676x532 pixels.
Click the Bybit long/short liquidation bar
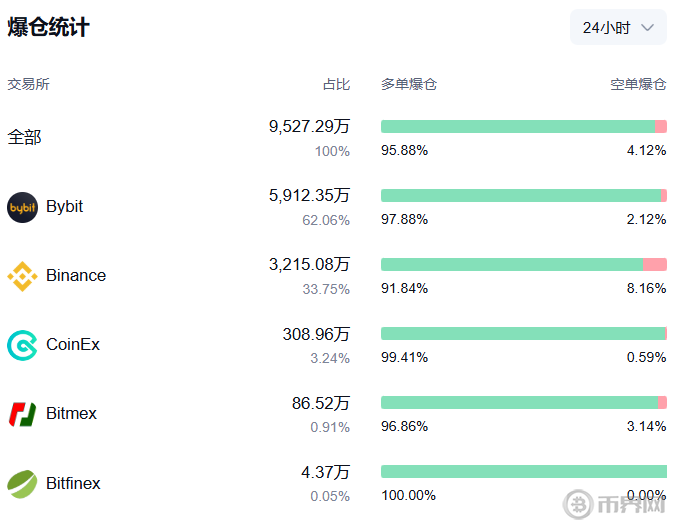tap(523, 196)
